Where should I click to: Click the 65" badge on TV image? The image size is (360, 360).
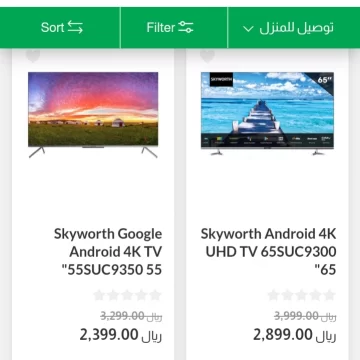(x=322, y=80)
